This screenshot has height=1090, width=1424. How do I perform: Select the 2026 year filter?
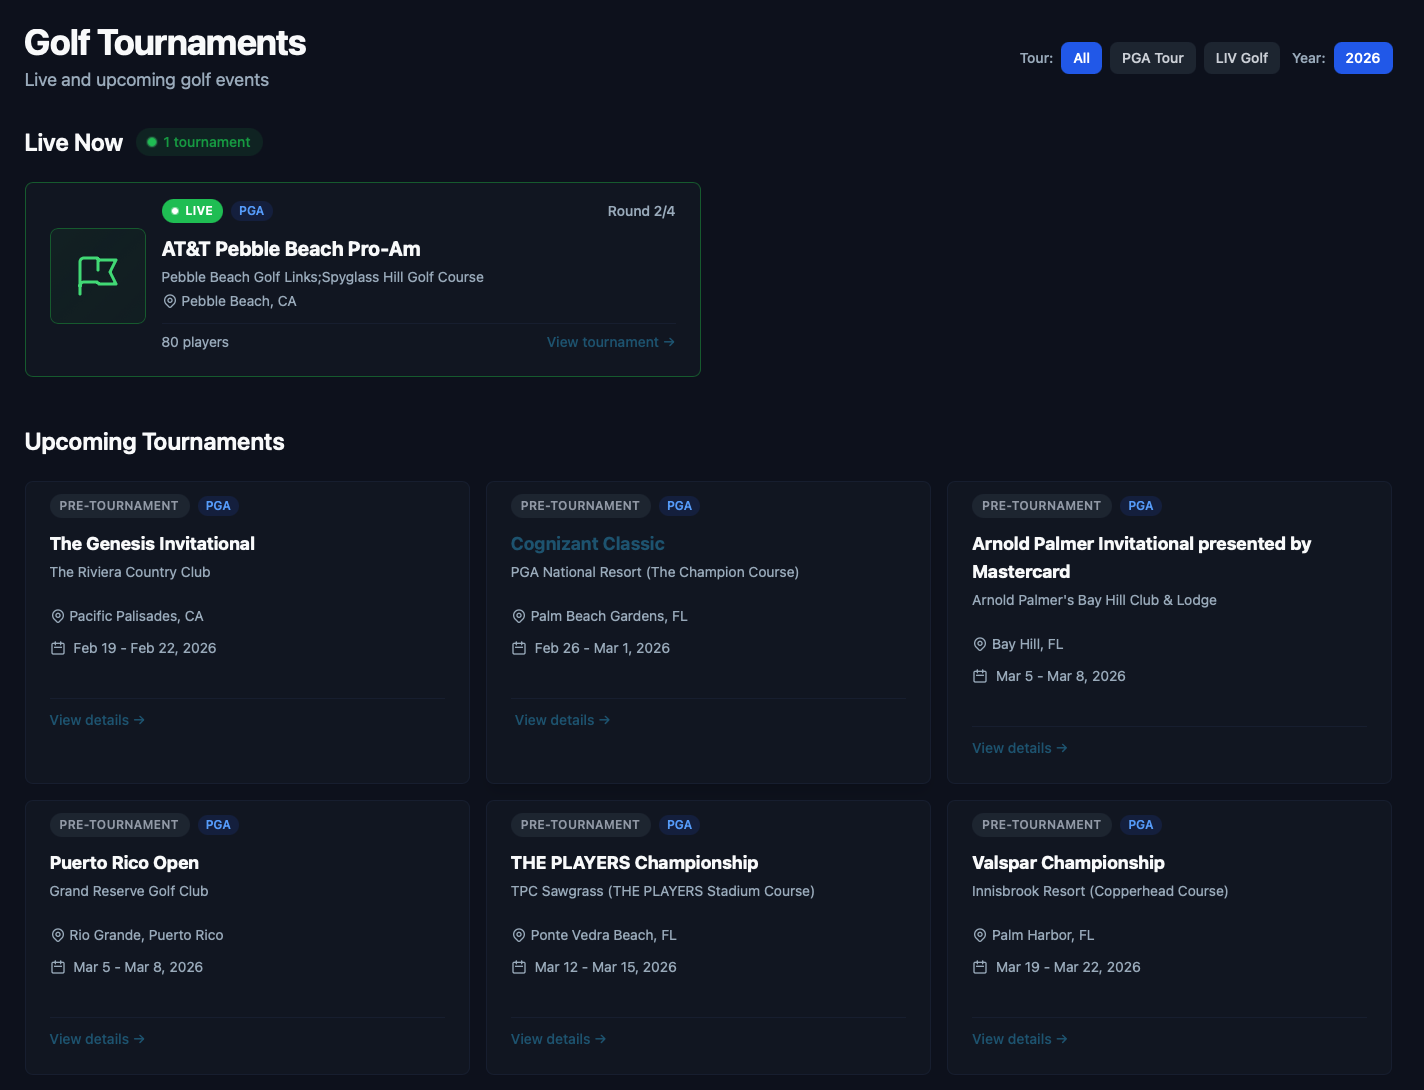[1362, 58]
